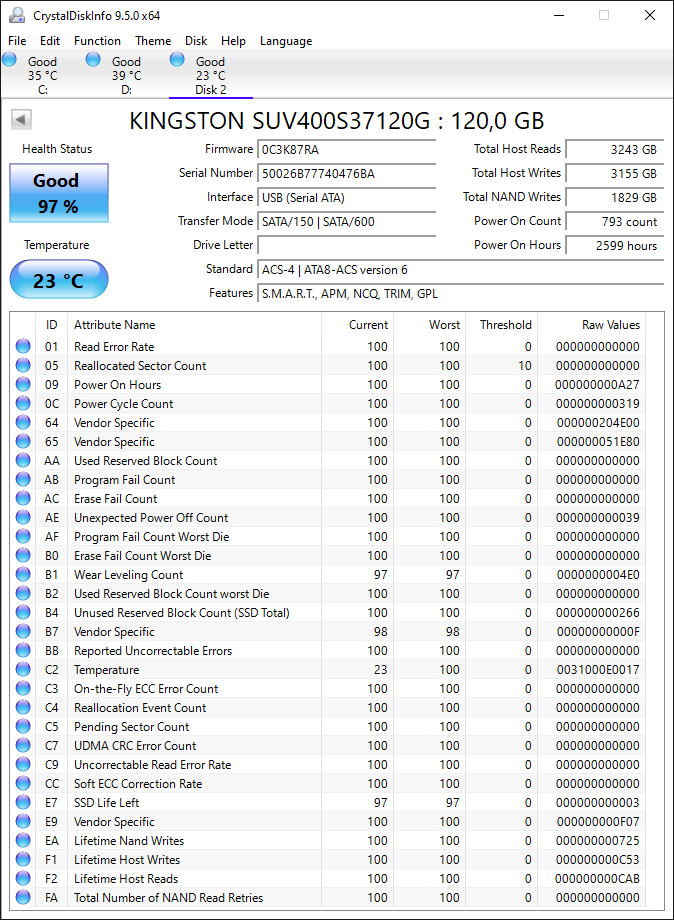
Task: Select the Uncorrectable Read Error Rate text
Action: coord(153,765)
